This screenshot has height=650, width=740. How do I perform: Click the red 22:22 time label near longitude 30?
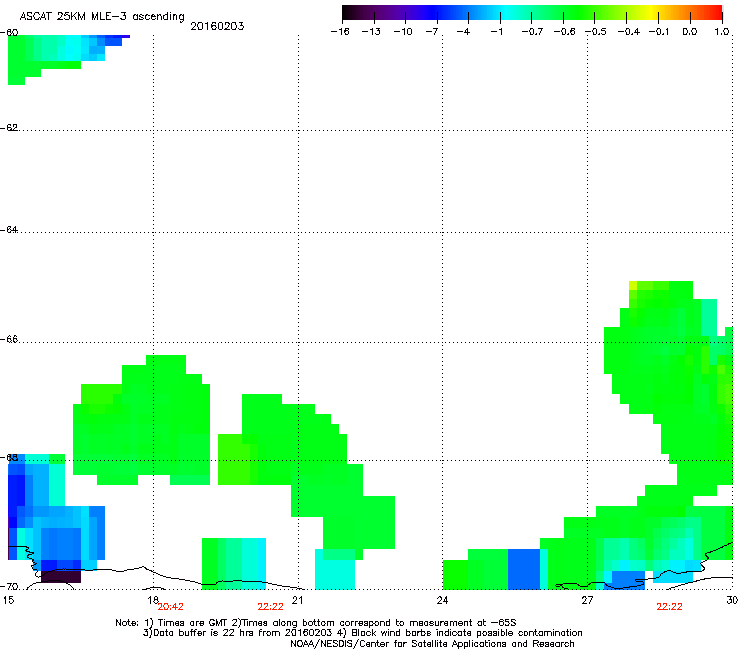point(669,607)
